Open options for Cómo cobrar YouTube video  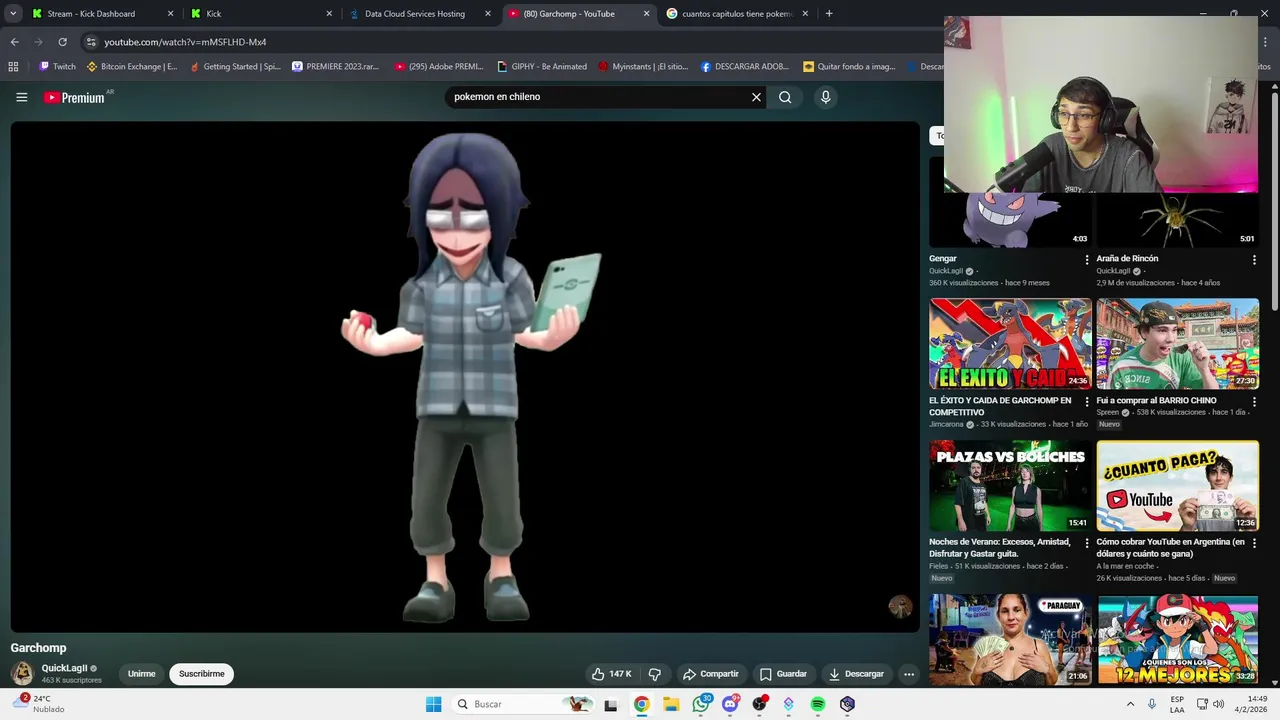(1254, 543)
